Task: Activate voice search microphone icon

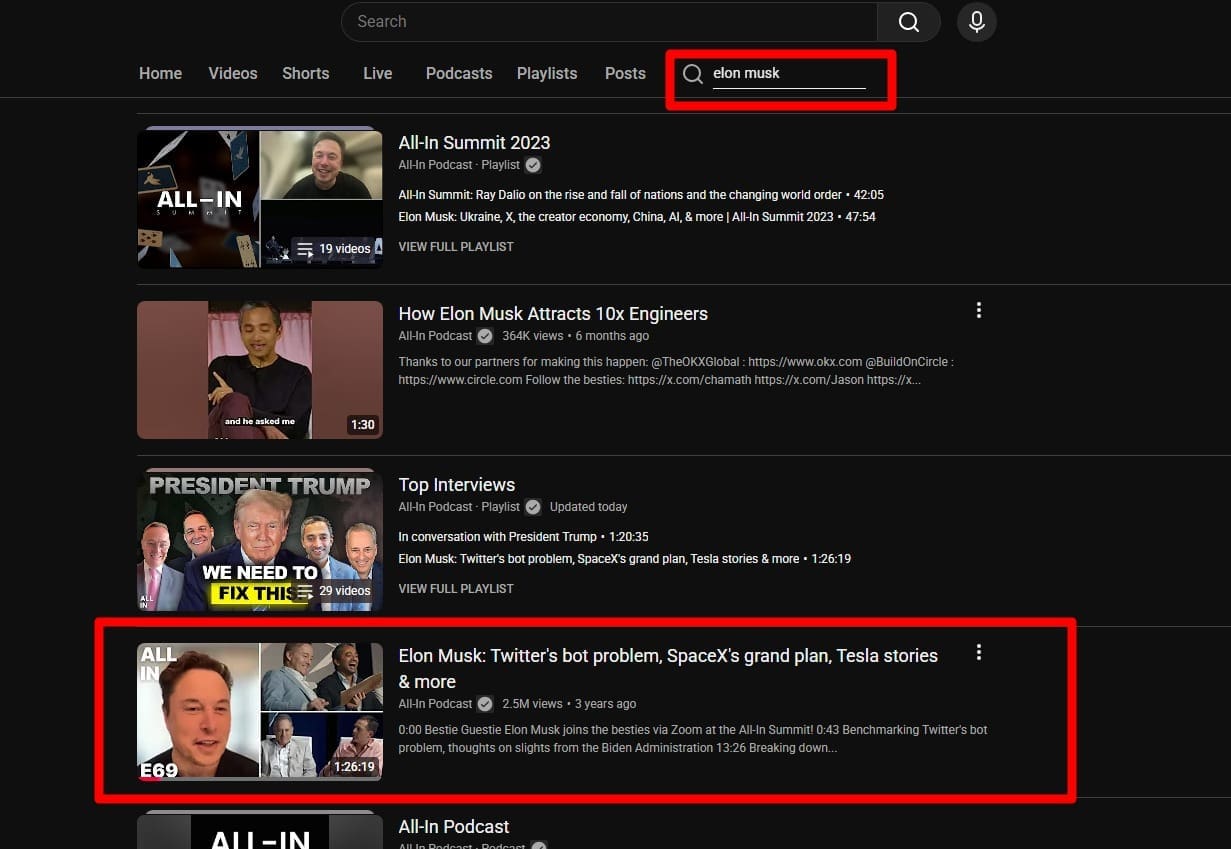Action: (x=976, y=22)
